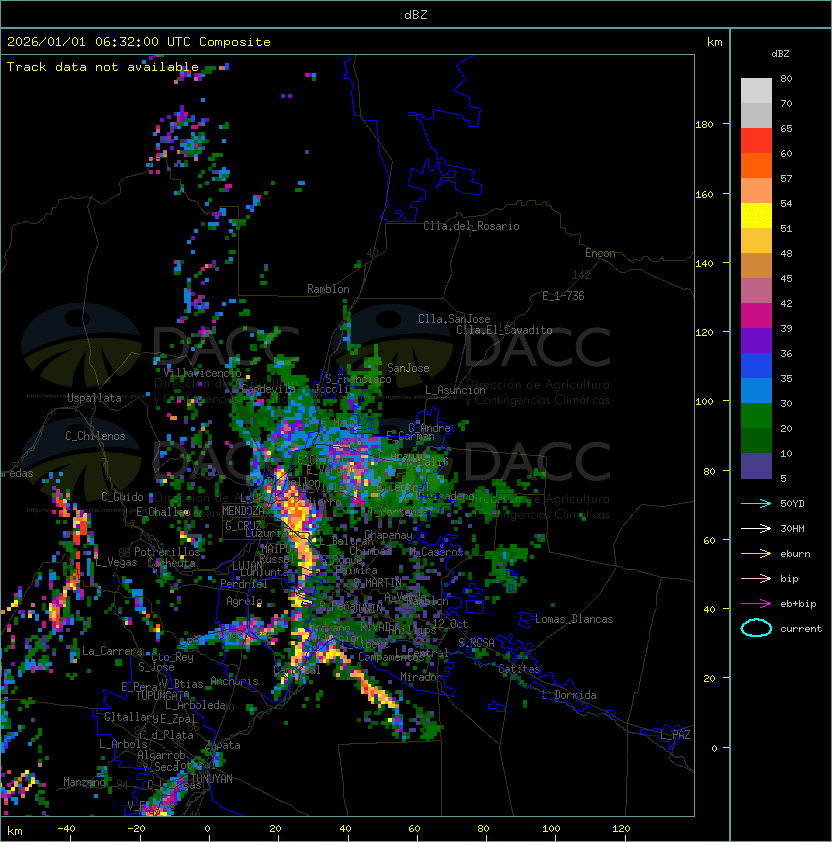Click the 'MENDOZA' map label

pos(243,510)
